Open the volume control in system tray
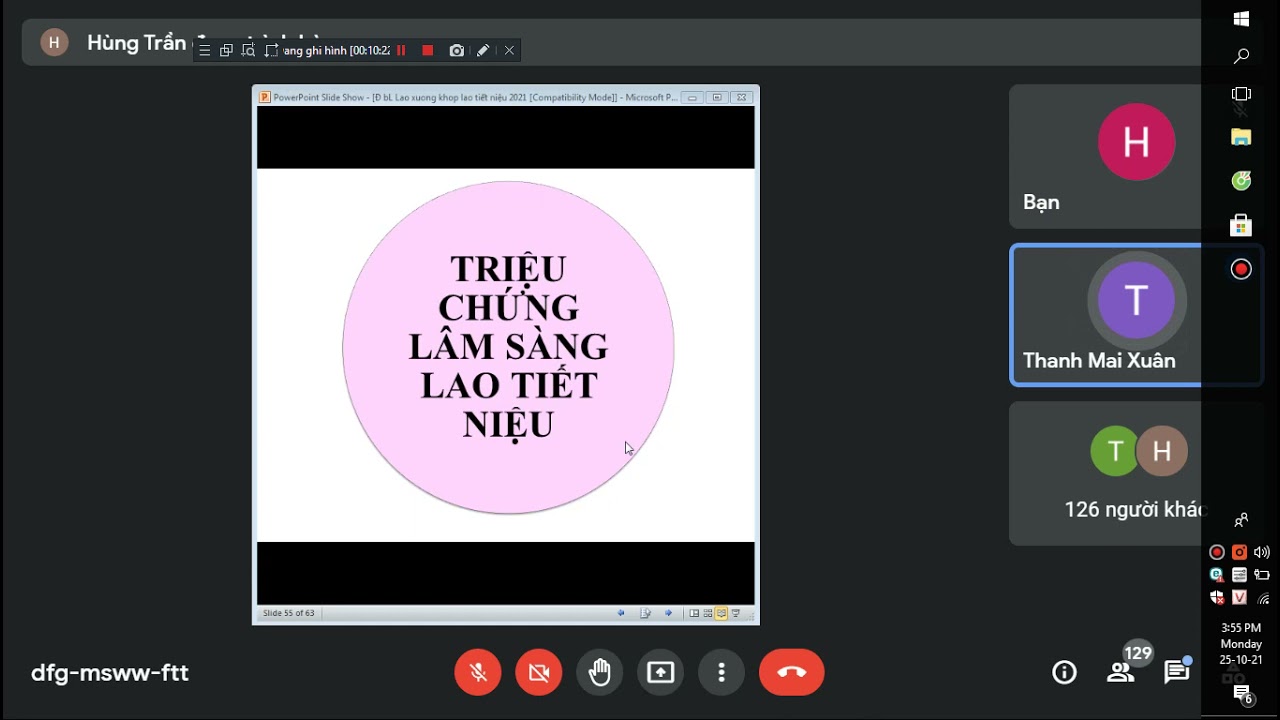The width and height of the screenshot is (1280, 720). coord(1262,552)
